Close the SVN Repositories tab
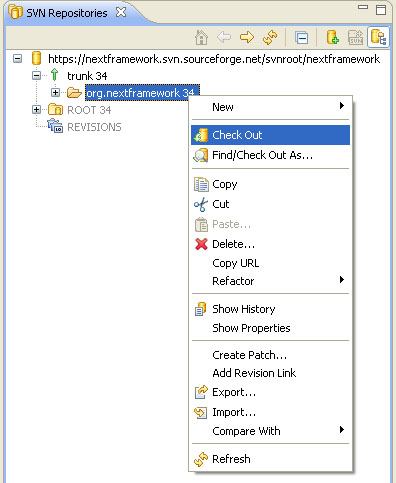 [121, 12]
